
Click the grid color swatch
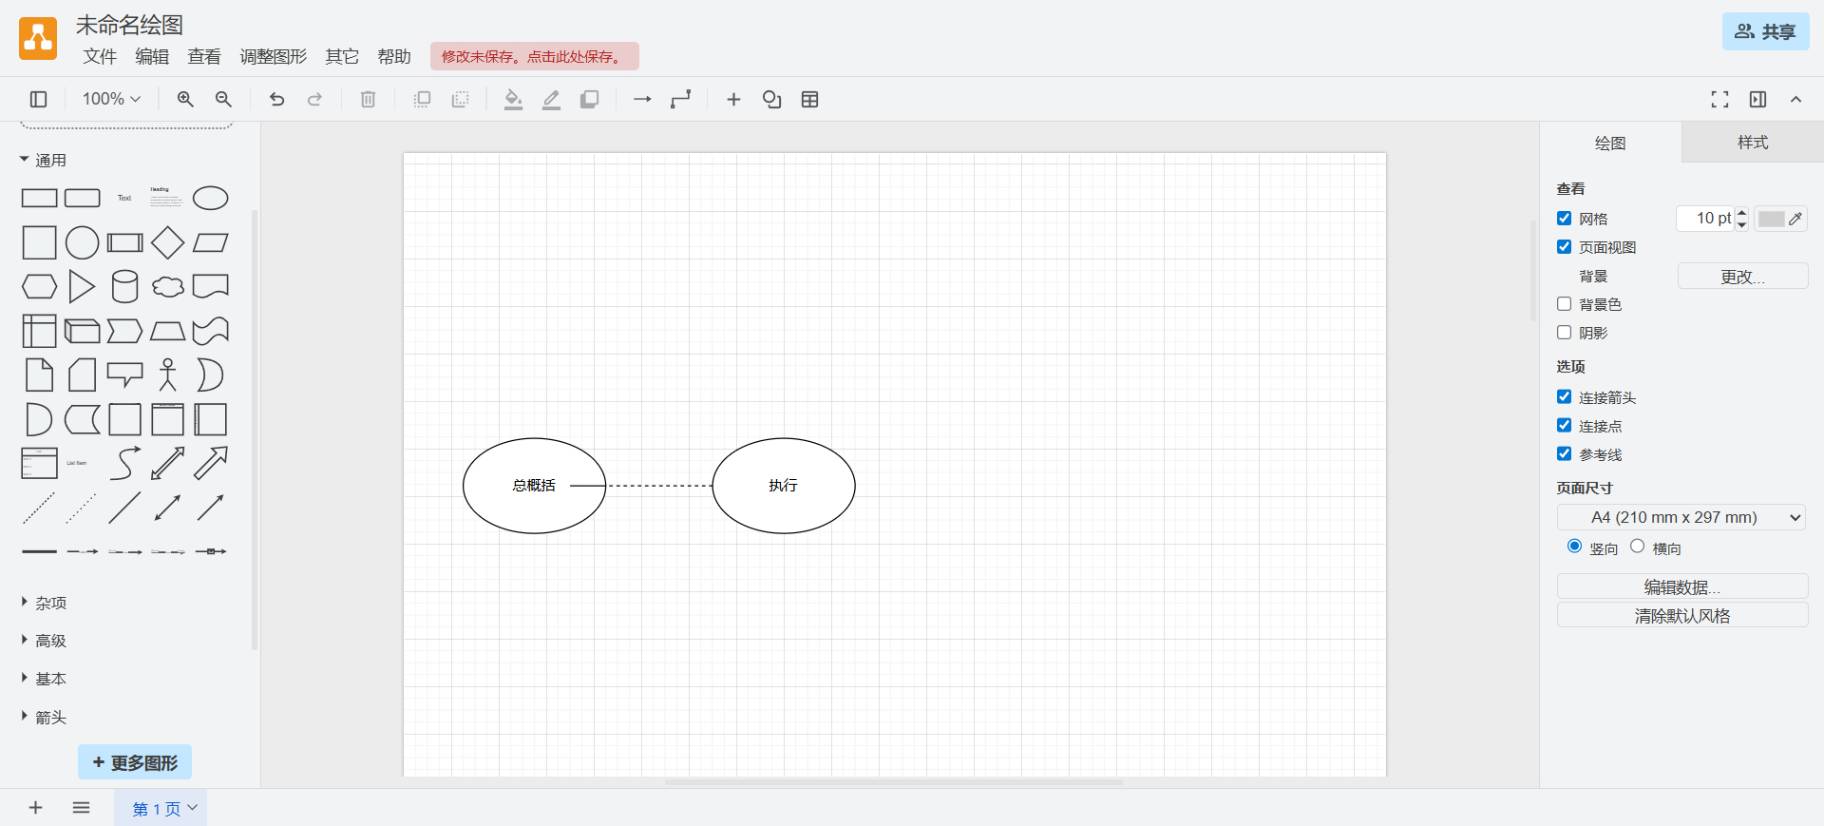pos(1772,219)
